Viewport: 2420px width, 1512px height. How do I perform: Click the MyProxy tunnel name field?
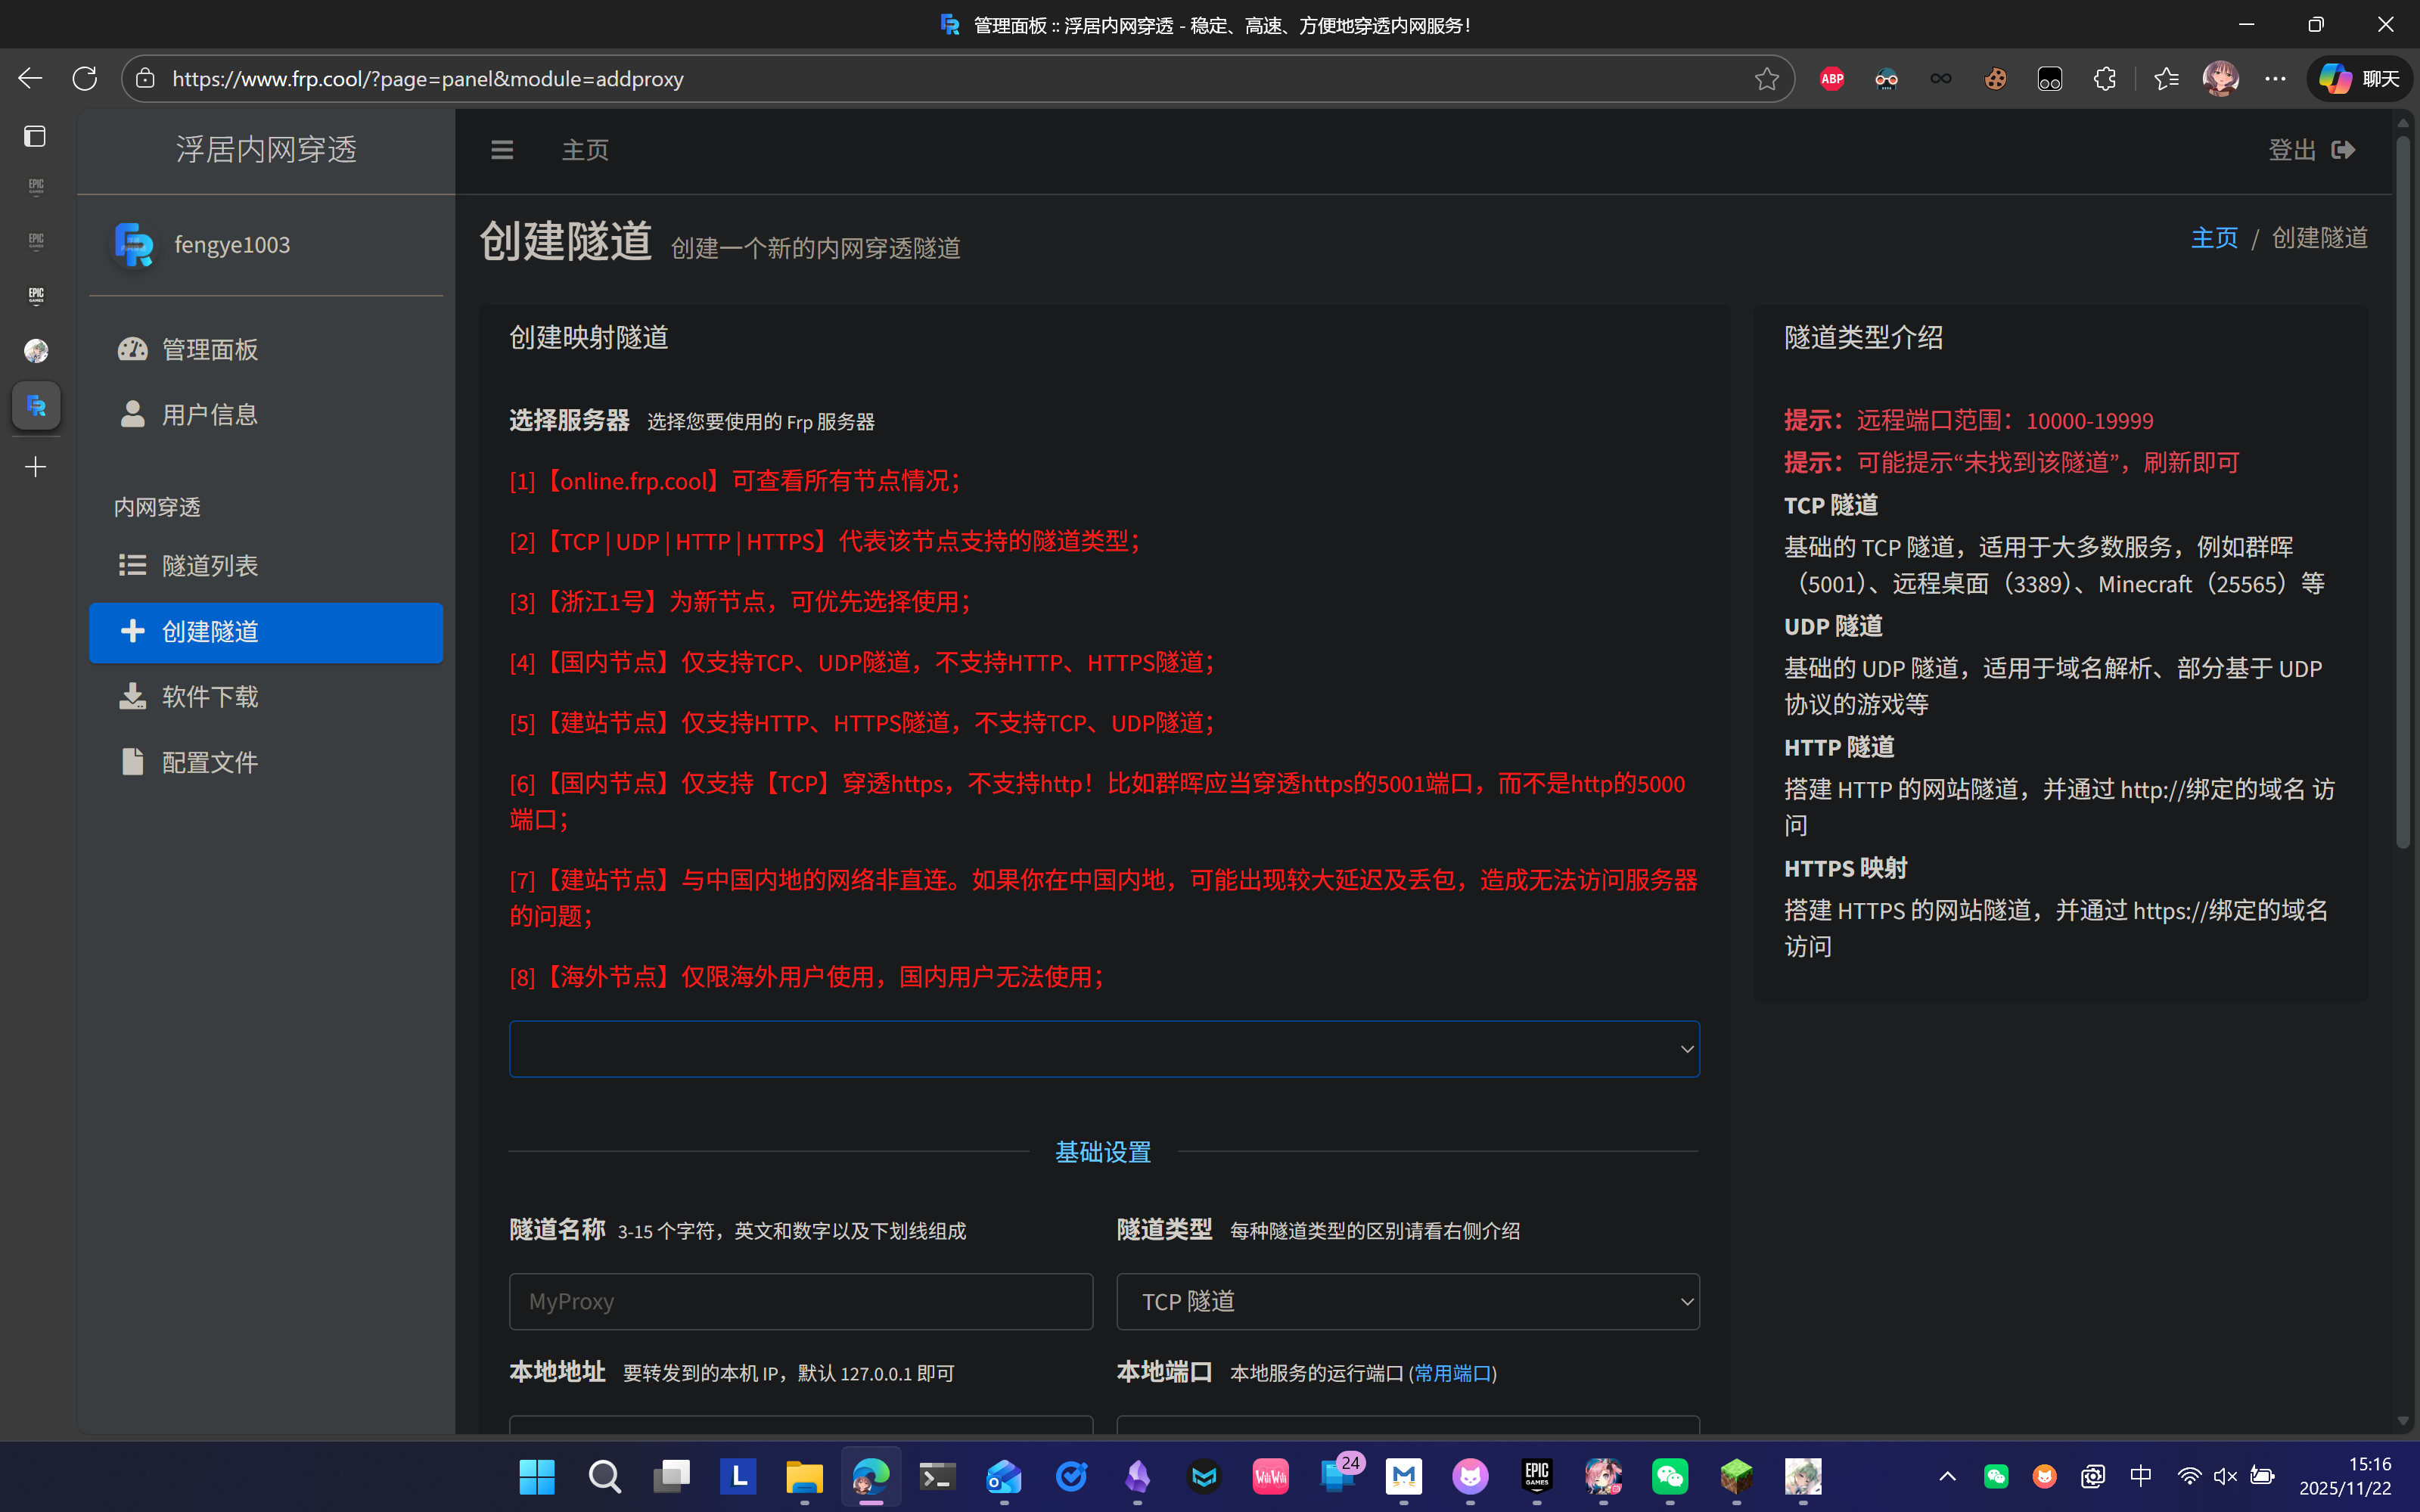(800, 1301)
